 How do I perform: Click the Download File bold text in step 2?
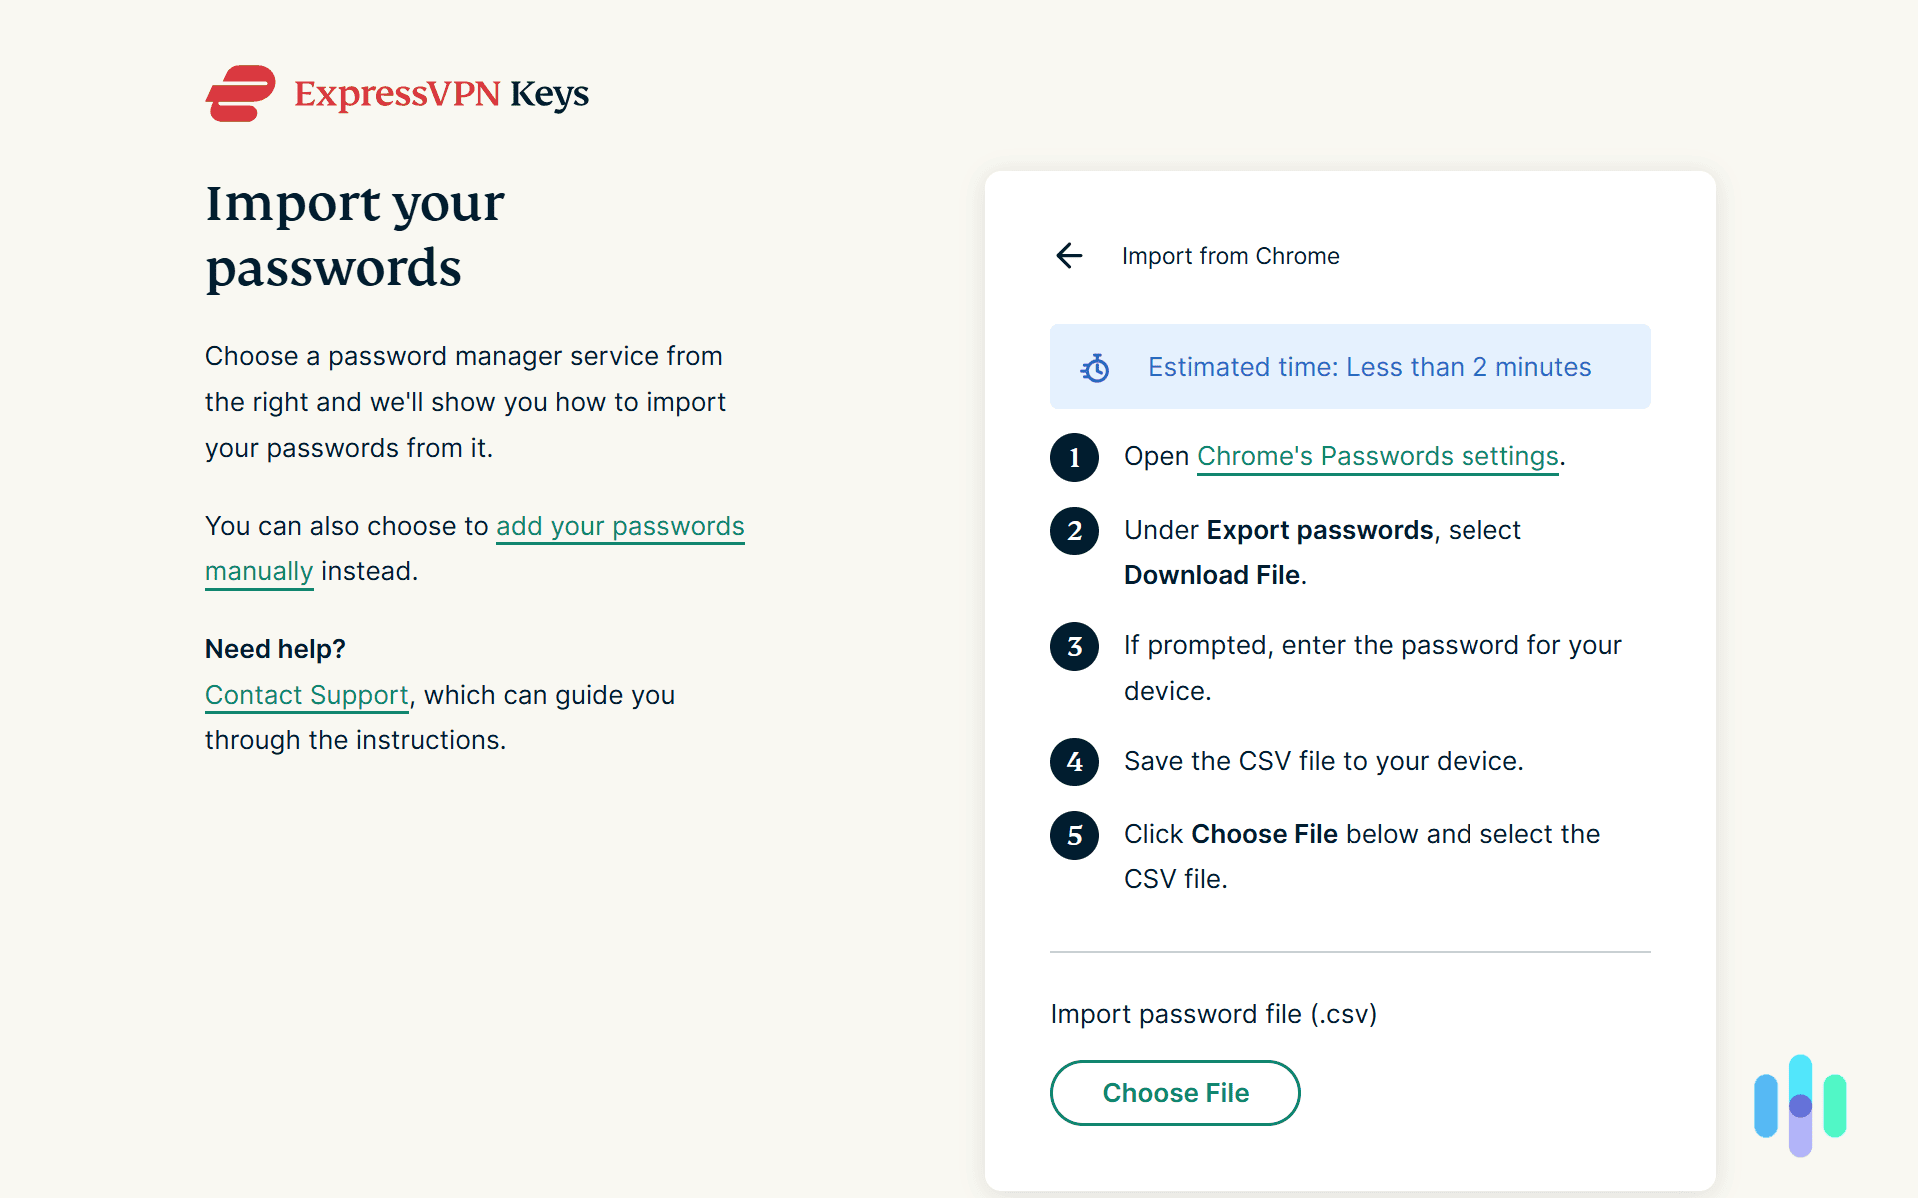[x=1212, y=575]
